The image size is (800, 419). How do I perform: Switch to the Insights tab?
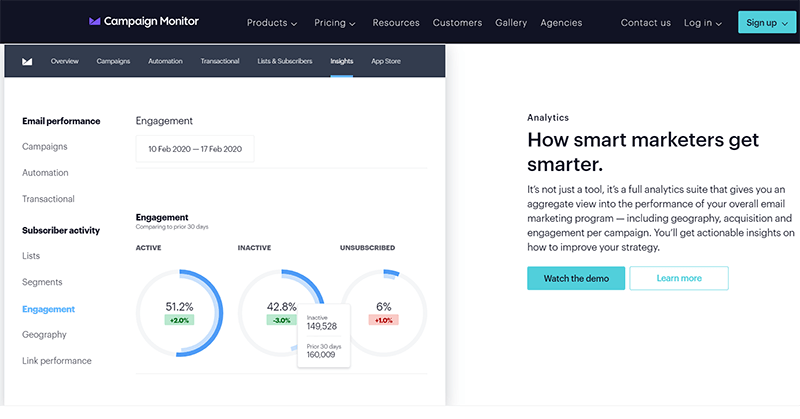342,61
